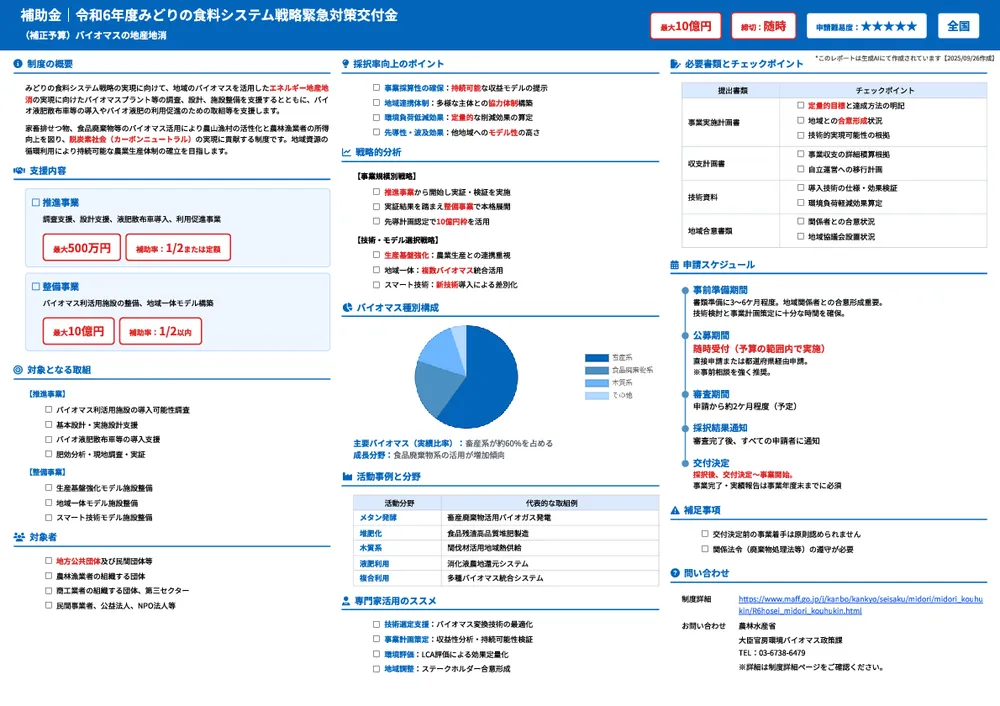Screen dimensions: 1000x706
Task: Click the calendar icon next to 申請スケジュール
Action: point(675,264)
